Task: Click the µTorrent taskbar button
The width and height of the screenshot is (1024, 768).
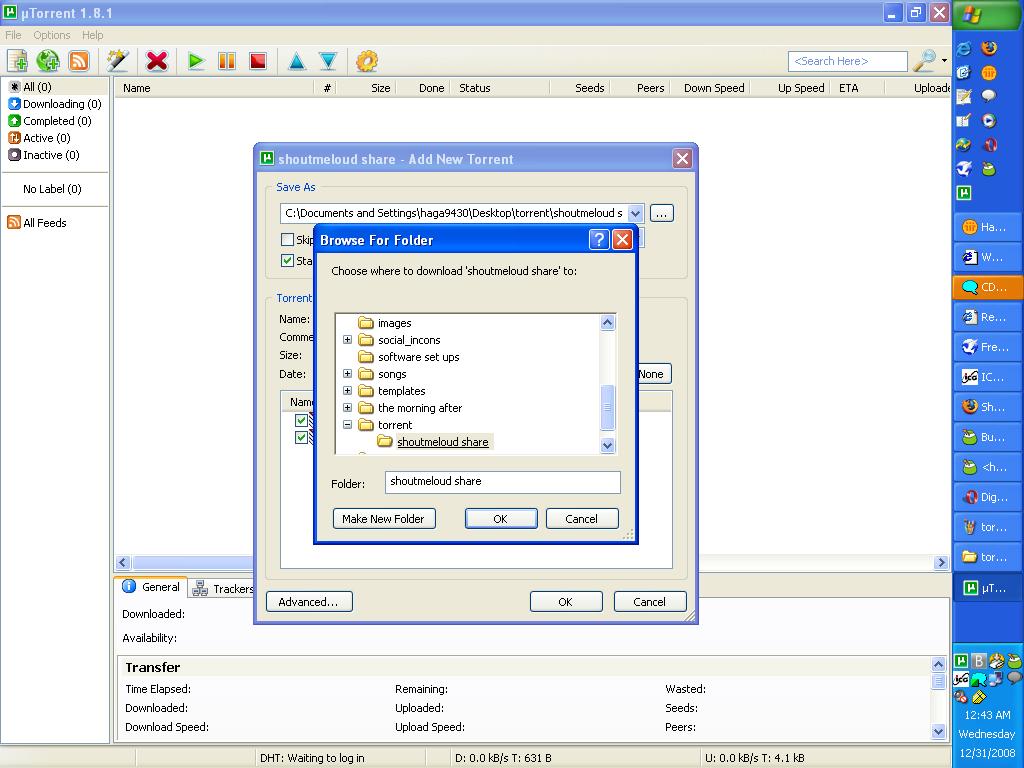Action: click(x=987, y=588)
